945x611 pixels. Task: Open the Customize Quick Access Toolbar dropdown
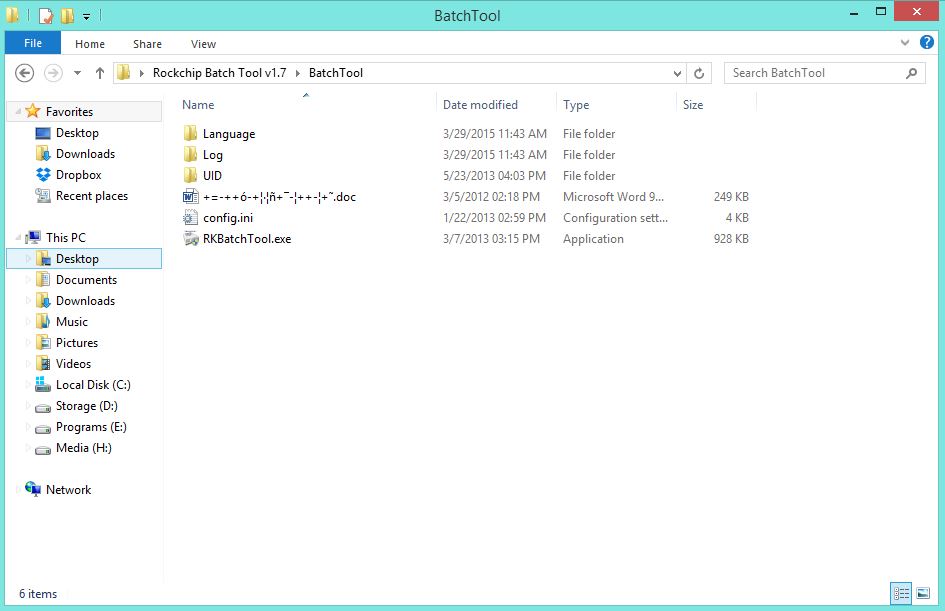point(86,16)
